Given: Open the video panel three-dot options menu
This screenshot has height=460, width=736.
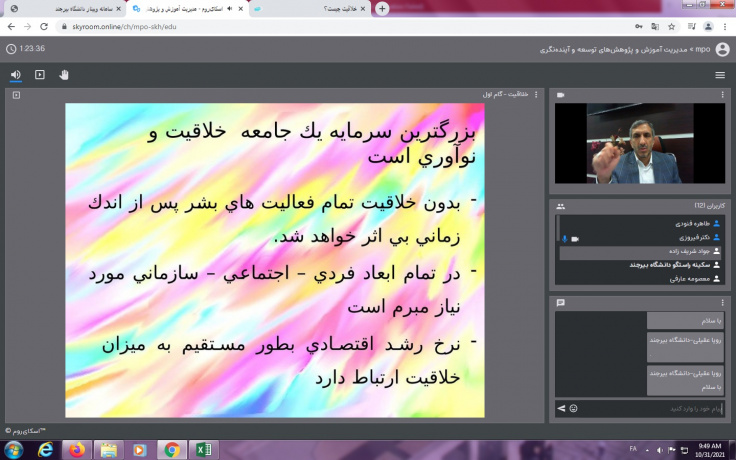Looking at the screenshot, I should (722, 95).
